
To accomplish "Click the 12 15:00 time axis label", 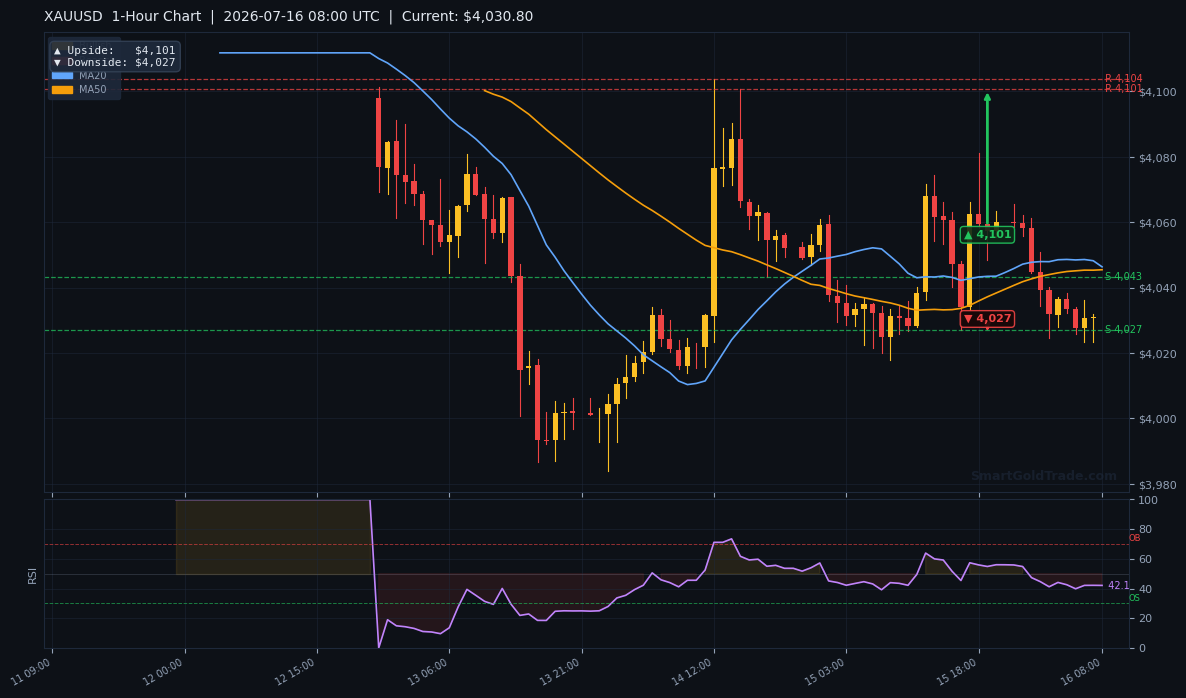I will [296, 672].
